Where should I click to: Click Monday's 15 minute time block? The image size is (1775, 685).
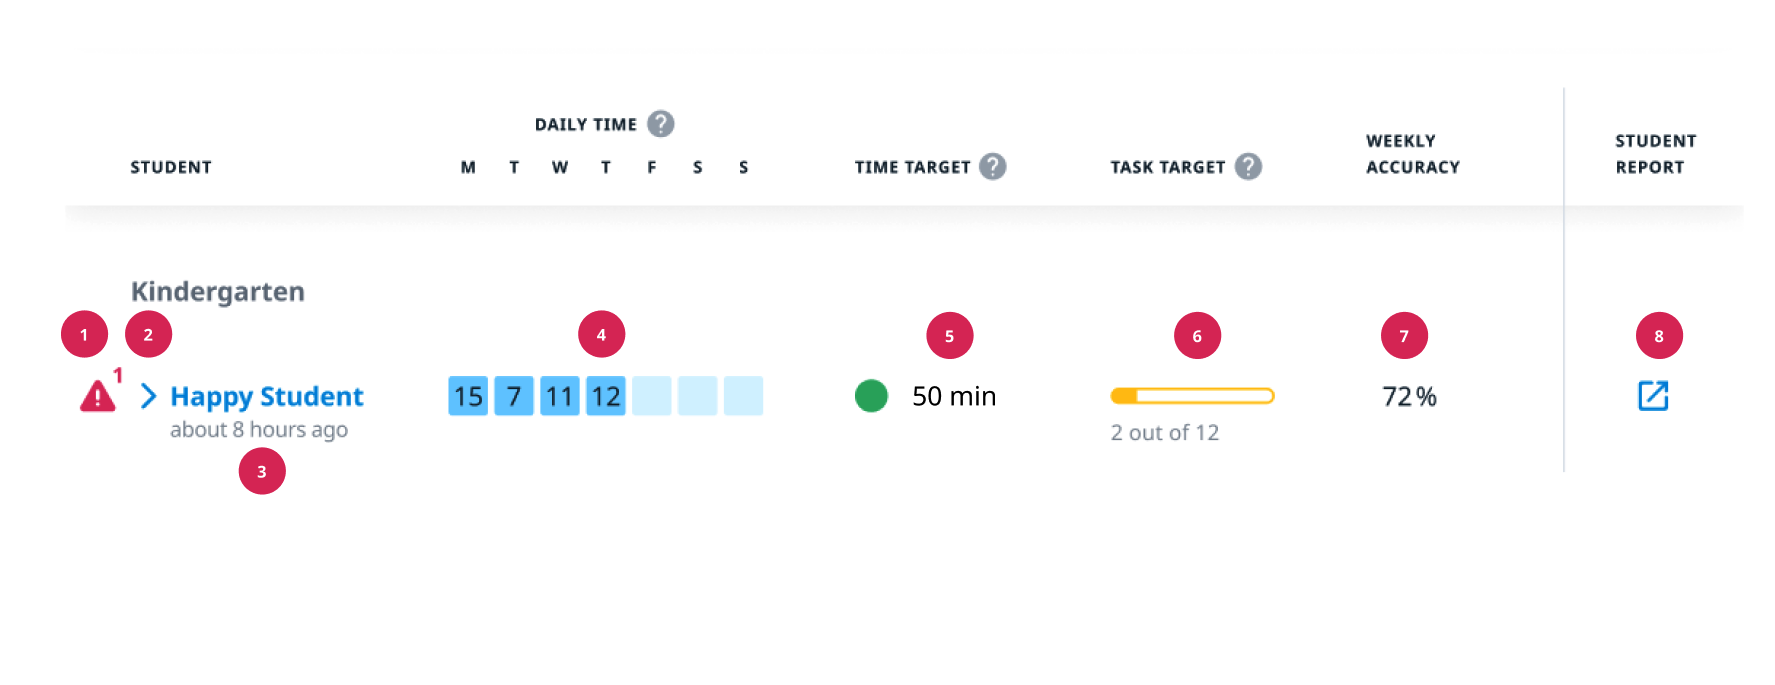coord(468,396)
